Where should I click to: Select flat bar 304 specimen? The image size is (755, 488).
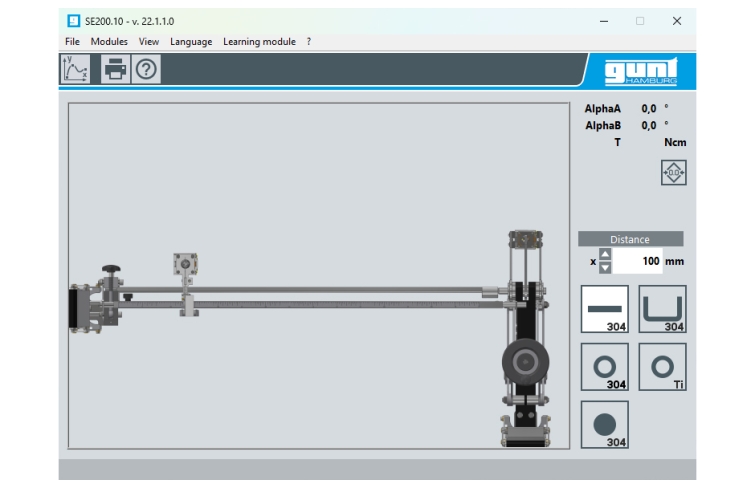(605, 309)
